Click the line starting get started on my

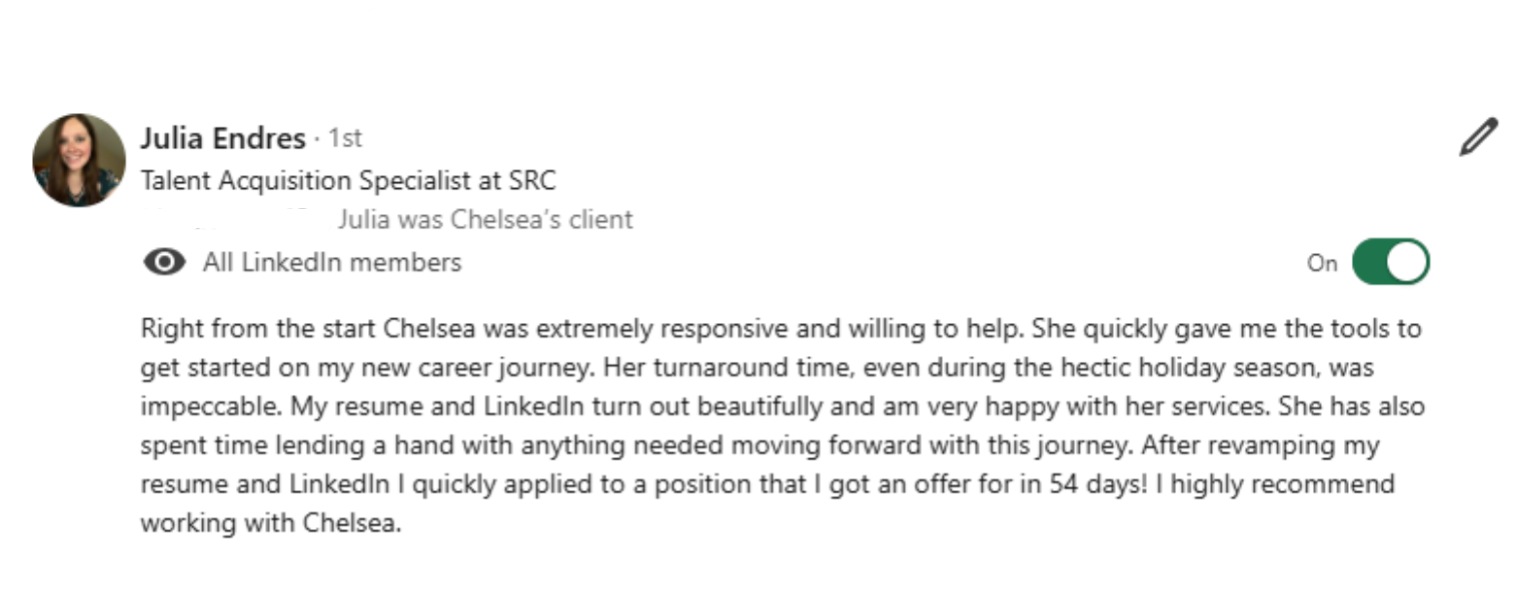(757, 368)
